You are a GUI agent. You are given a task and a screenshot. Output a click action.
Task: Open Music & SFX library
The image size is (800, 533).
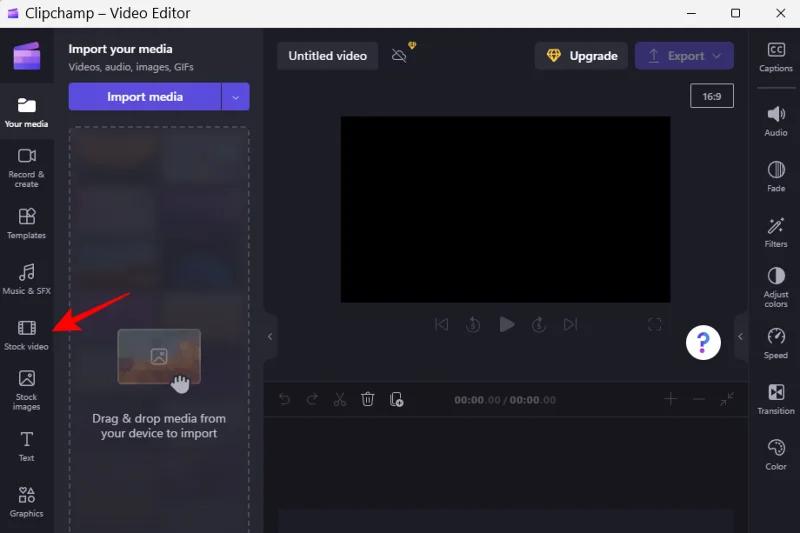[27, 279]
